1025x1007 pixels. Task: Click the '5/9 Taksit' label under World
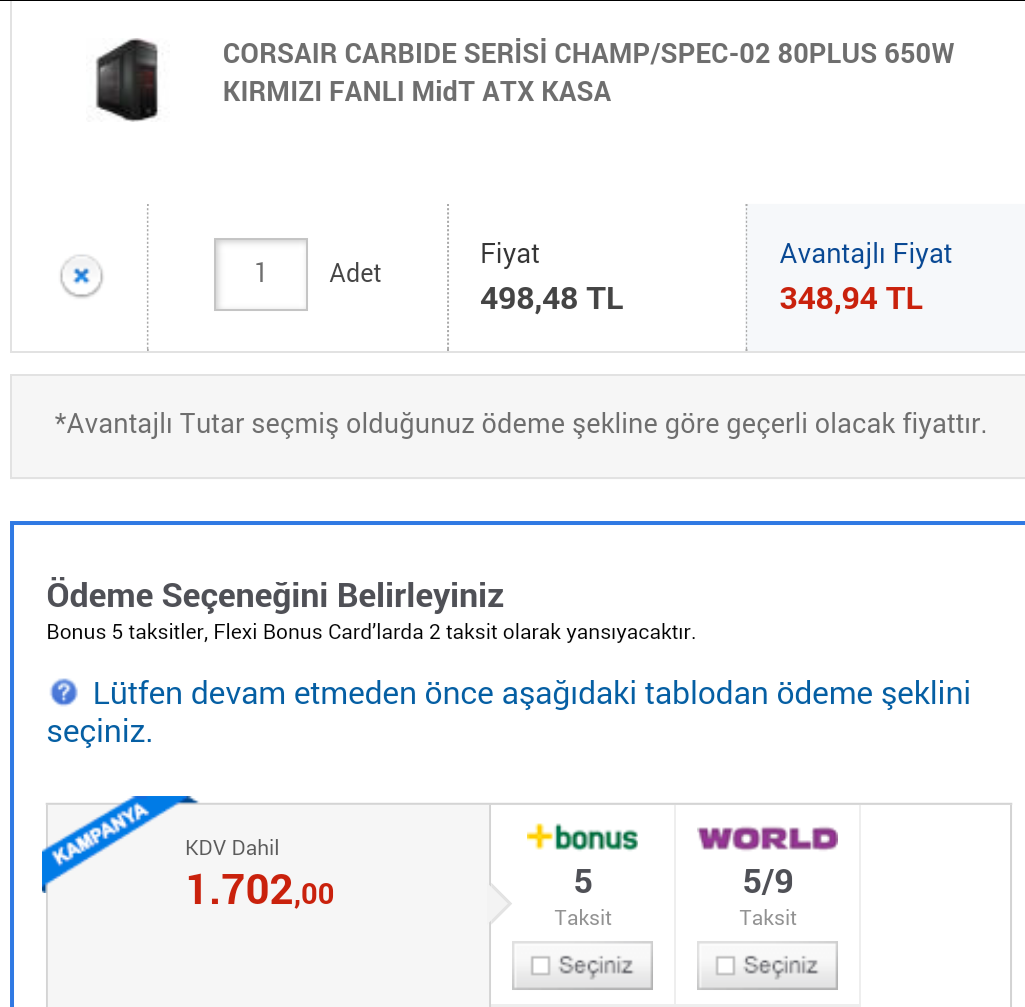(768, 897)
